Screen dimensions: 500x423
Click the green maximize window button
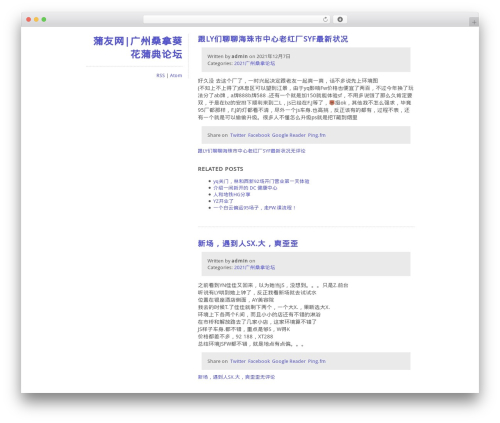pos(44,19)
